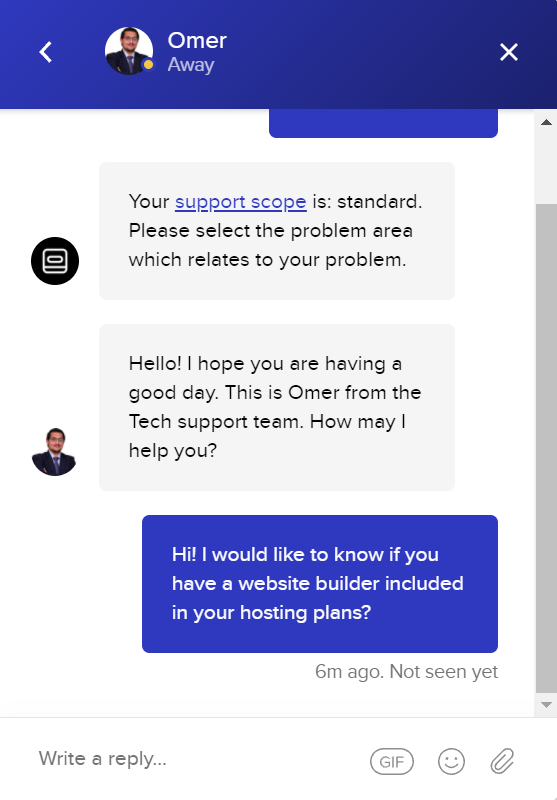This screenshot has width=557, height=800.
Task: Click Omer's profile photo in the header
Action: [129, 51]
